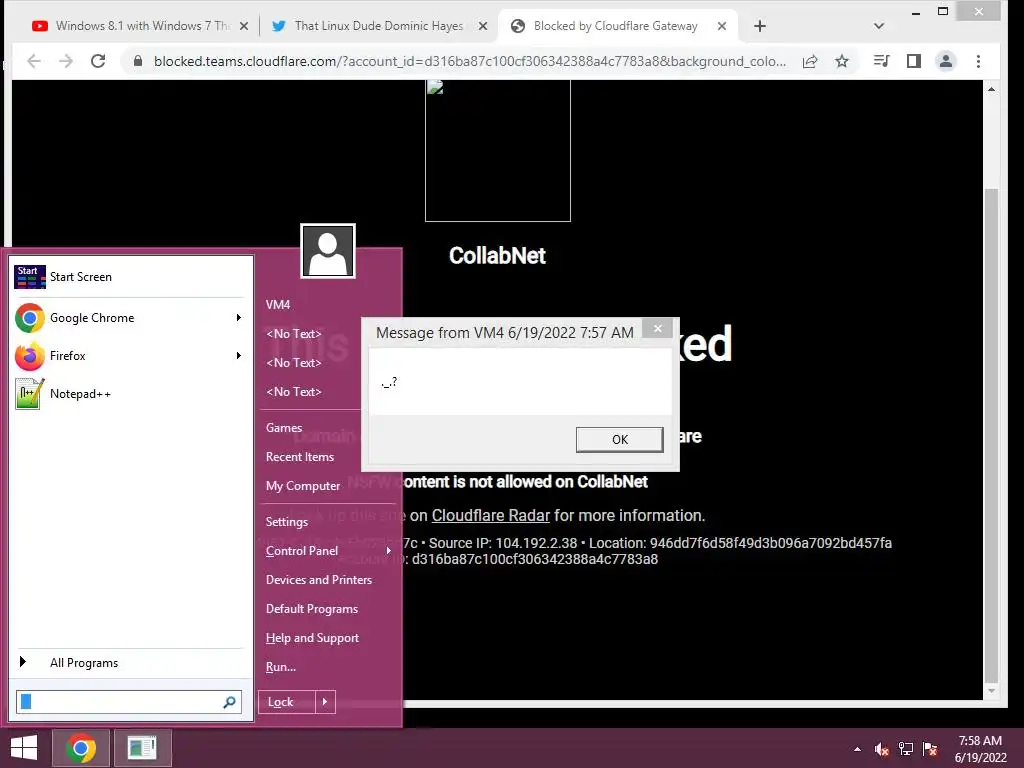This screenshot has height=768, width=1024.
Task: Close the YouTube Windows 8.1 tab
Action: [x=244, y=26]
